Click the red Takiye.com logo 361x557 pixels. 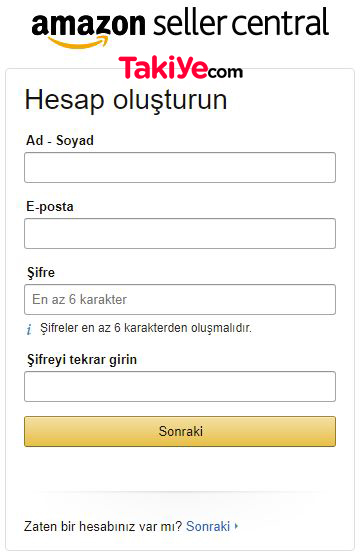click(180, 67)
